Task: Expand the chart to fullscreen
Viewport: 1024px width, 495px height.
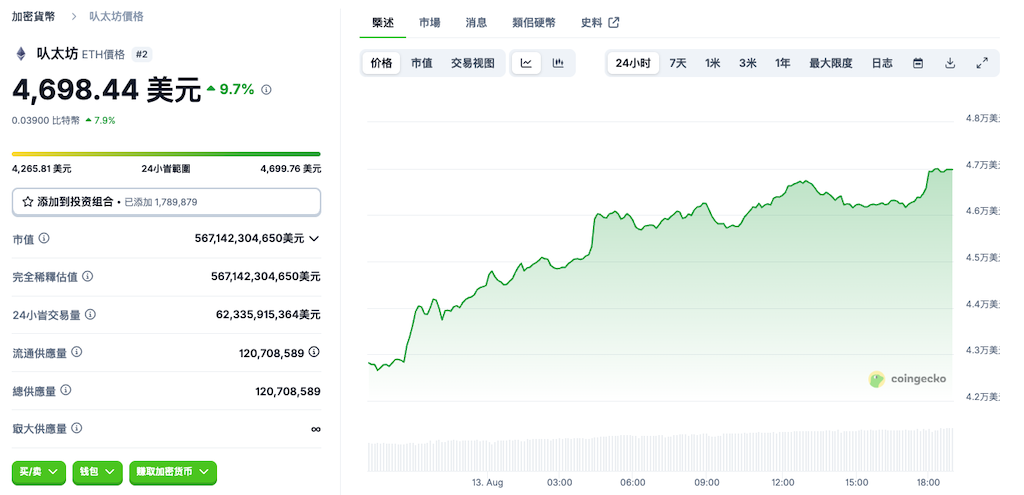Action: coord(982,63)
